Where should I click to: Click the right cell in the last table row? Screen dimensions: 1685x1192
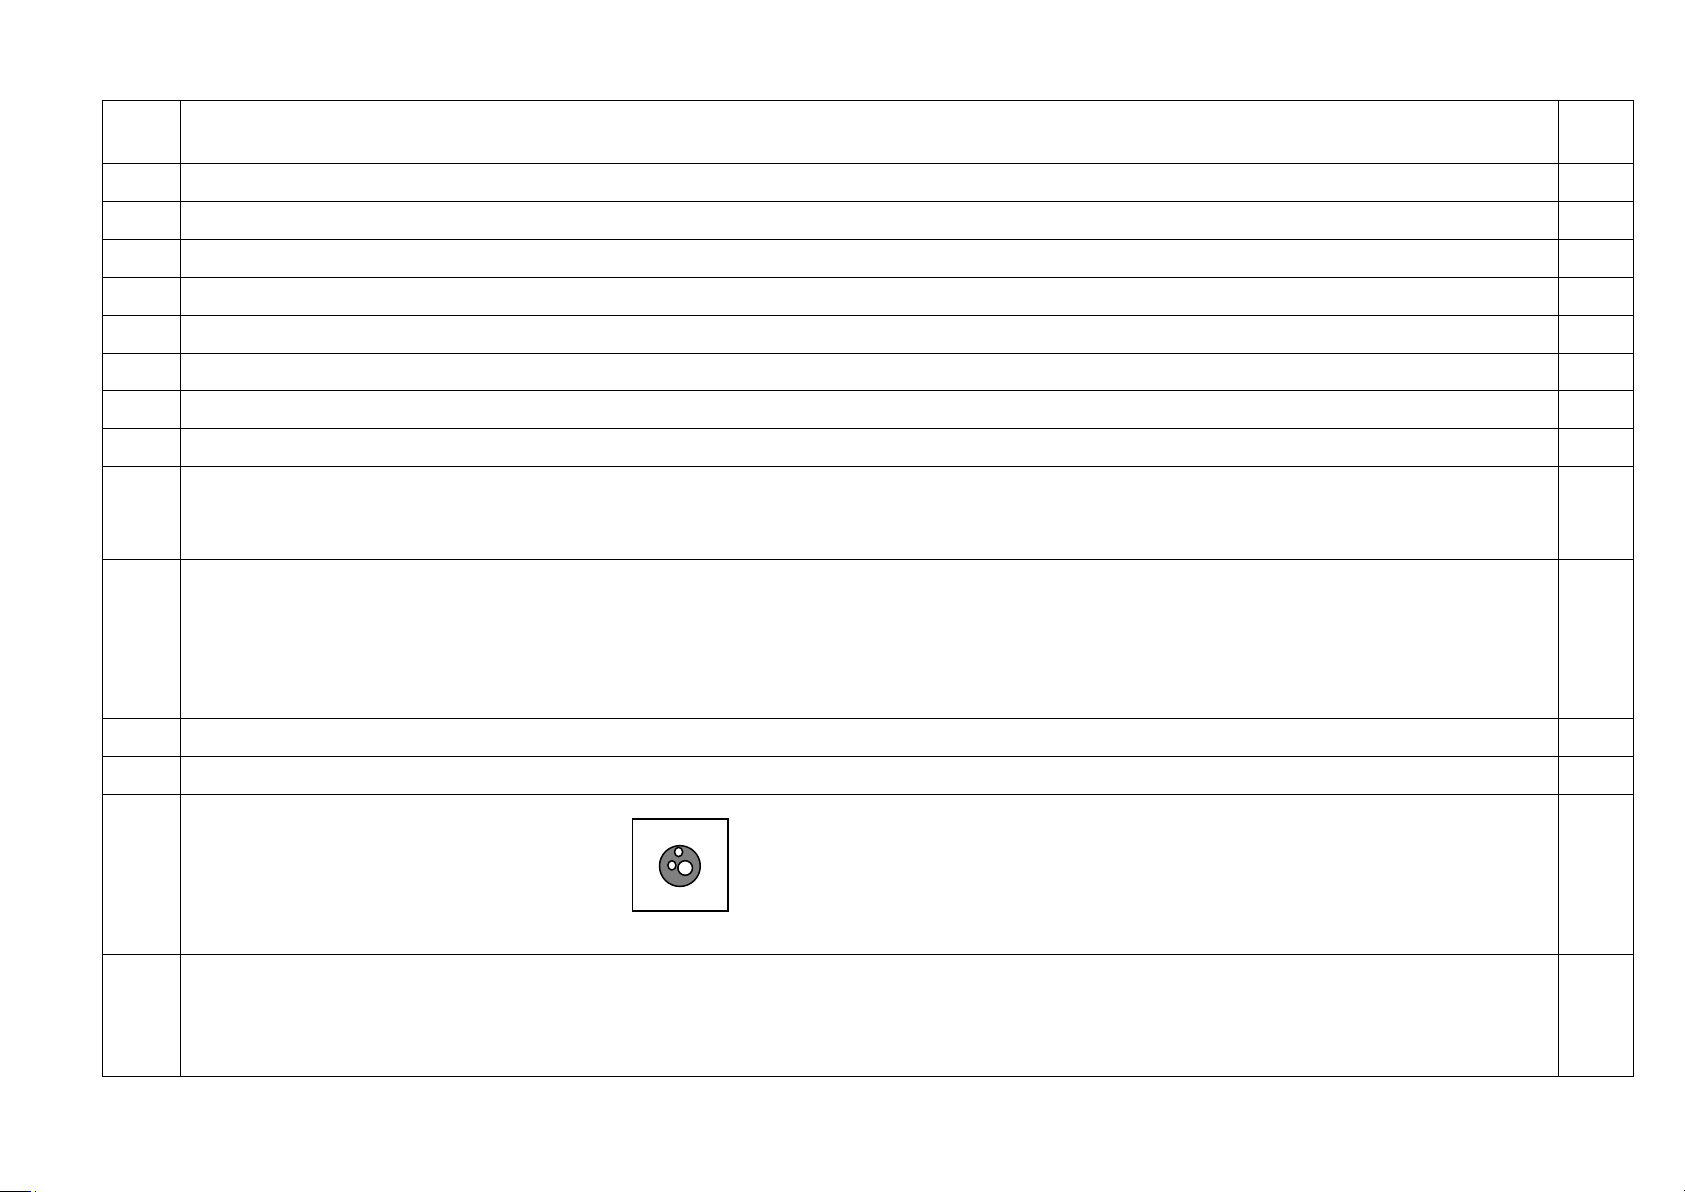(x=1595, y=1015)
